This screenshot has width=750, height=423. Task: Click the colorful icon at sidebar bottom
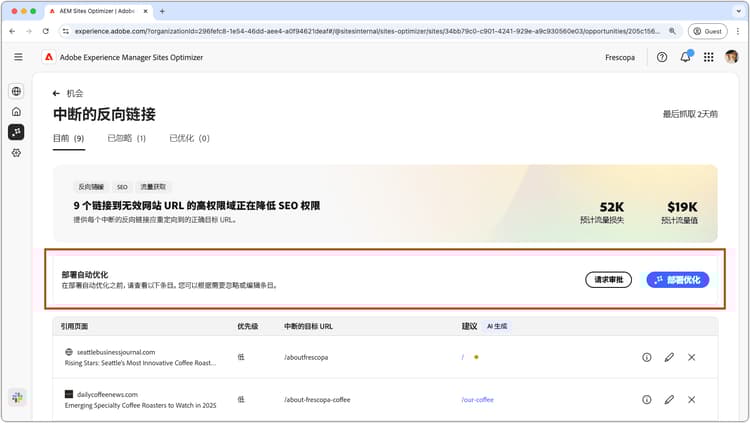coord(17,397)
